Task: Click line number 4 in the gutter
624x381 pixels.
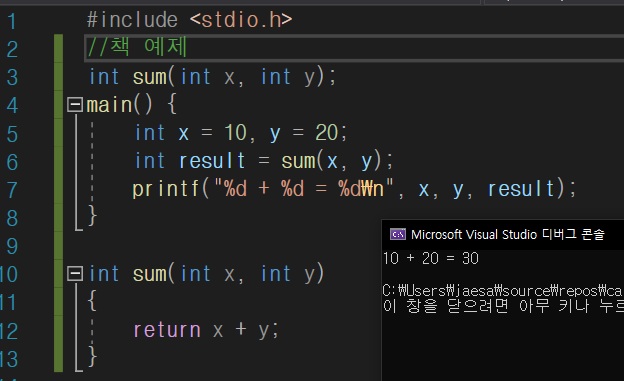Action: point(12,106)
